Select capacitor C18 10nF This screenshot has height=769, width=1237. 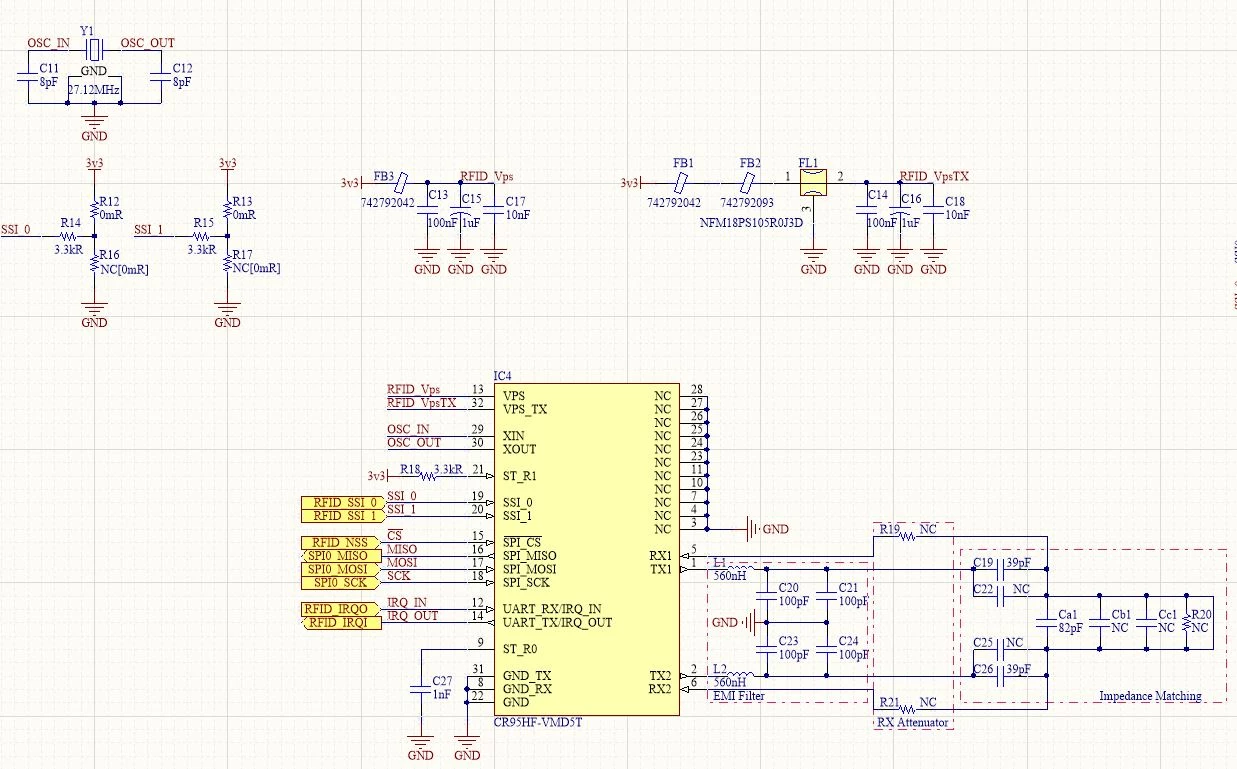coord(934,210)
